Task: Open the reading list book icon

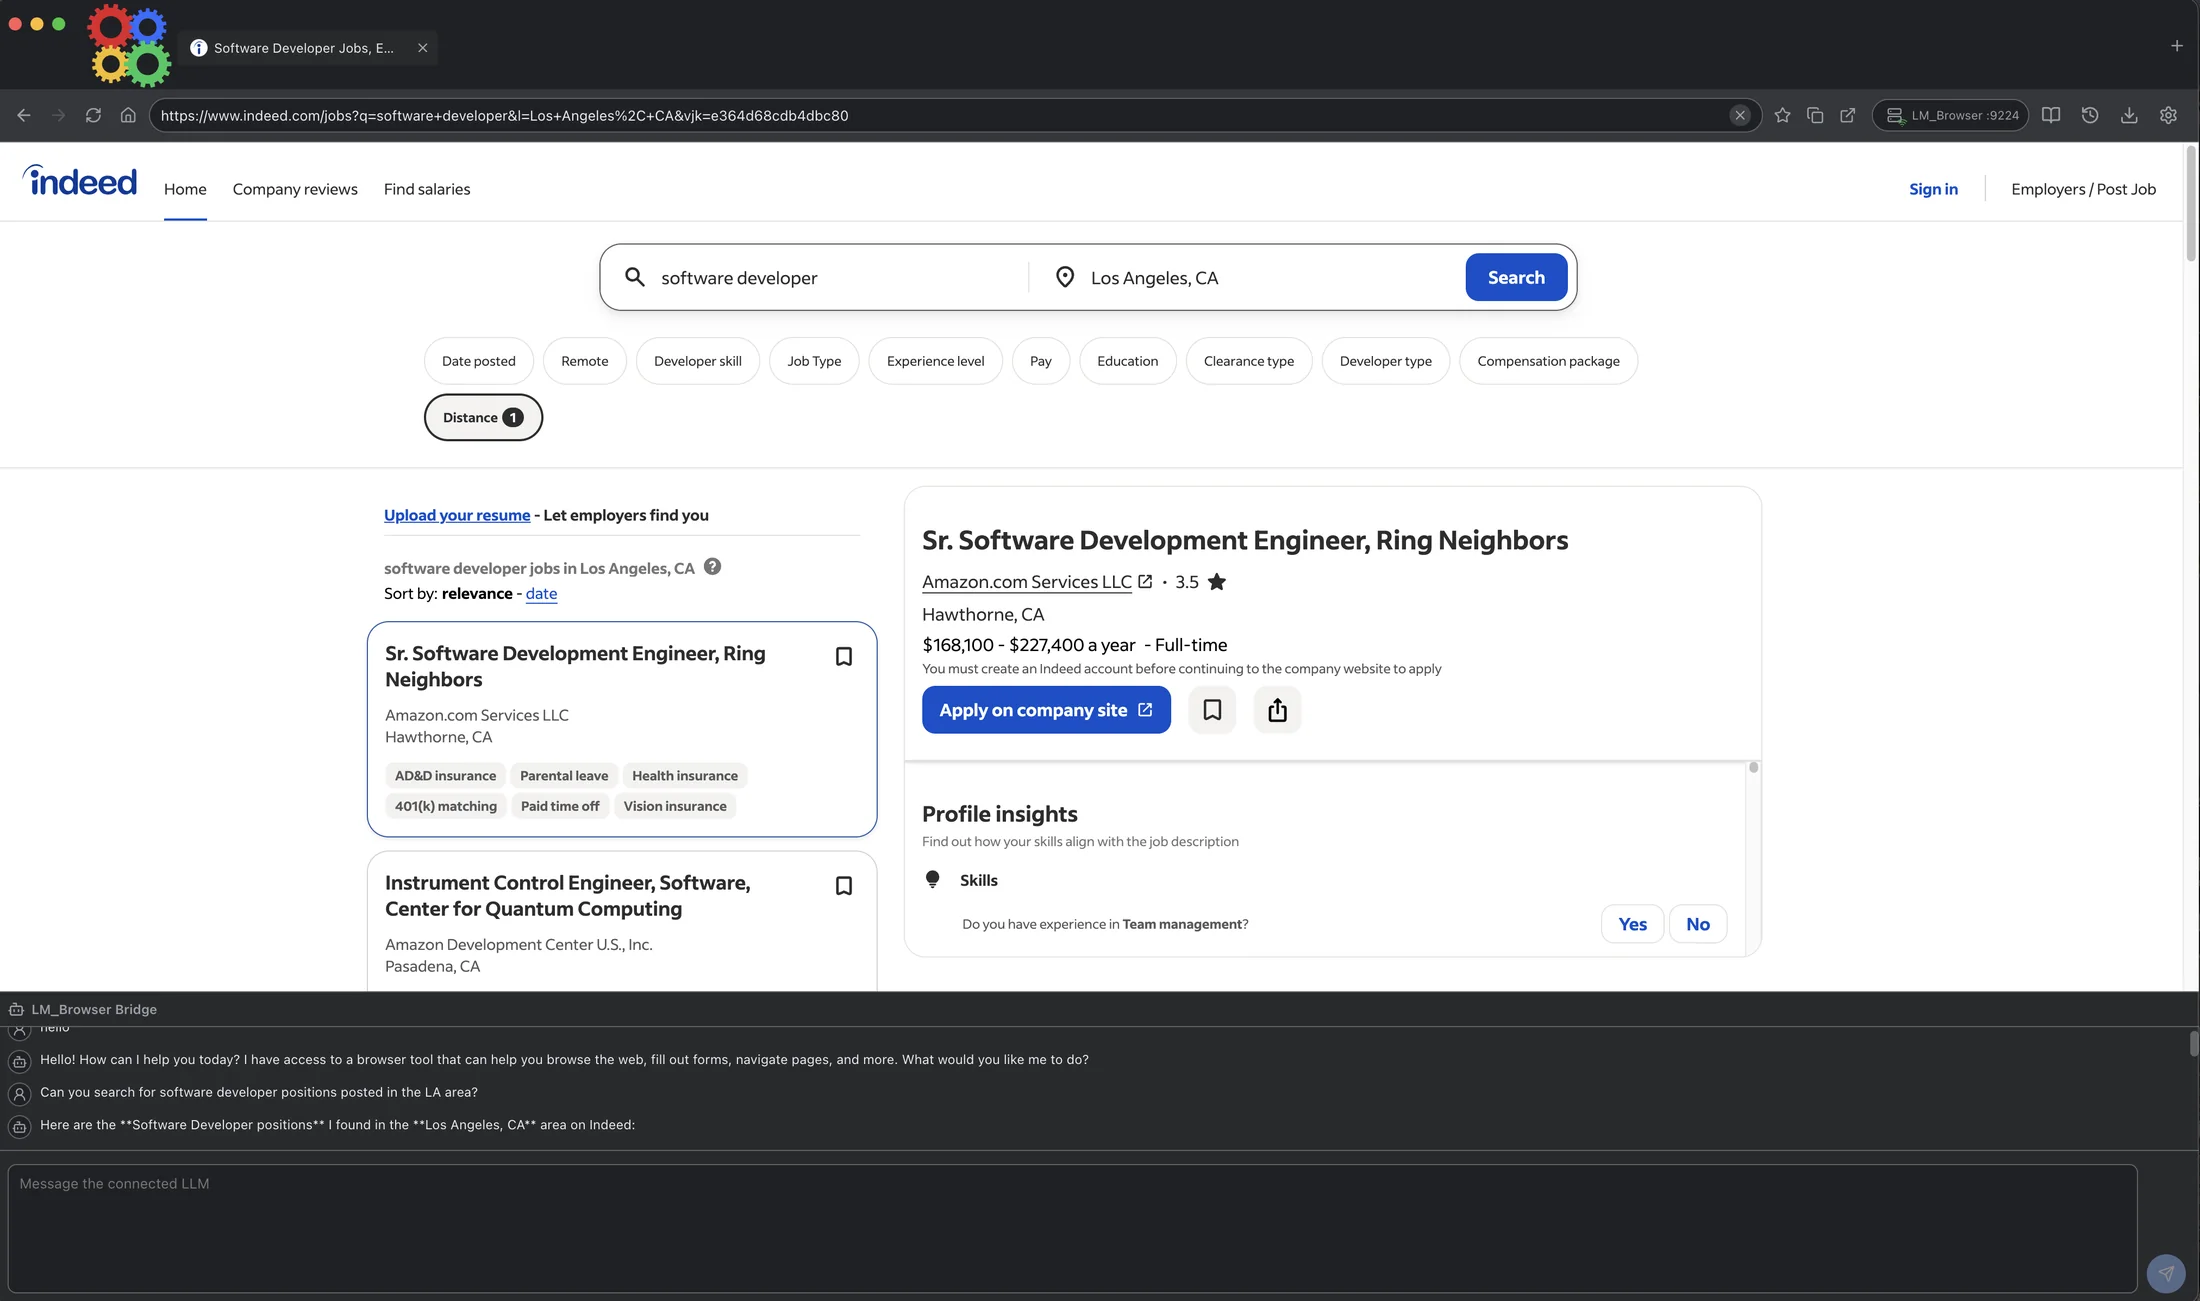Action: [x=2051, y=115]
